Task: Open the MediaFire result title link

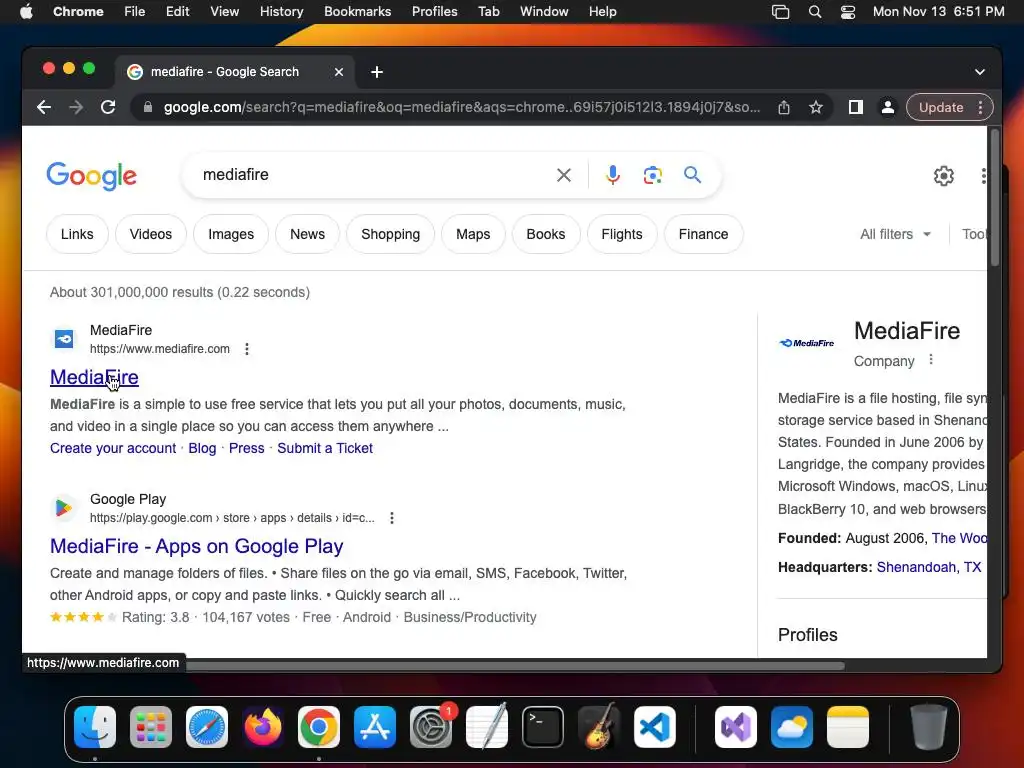Action: click(x=94, y=377)
